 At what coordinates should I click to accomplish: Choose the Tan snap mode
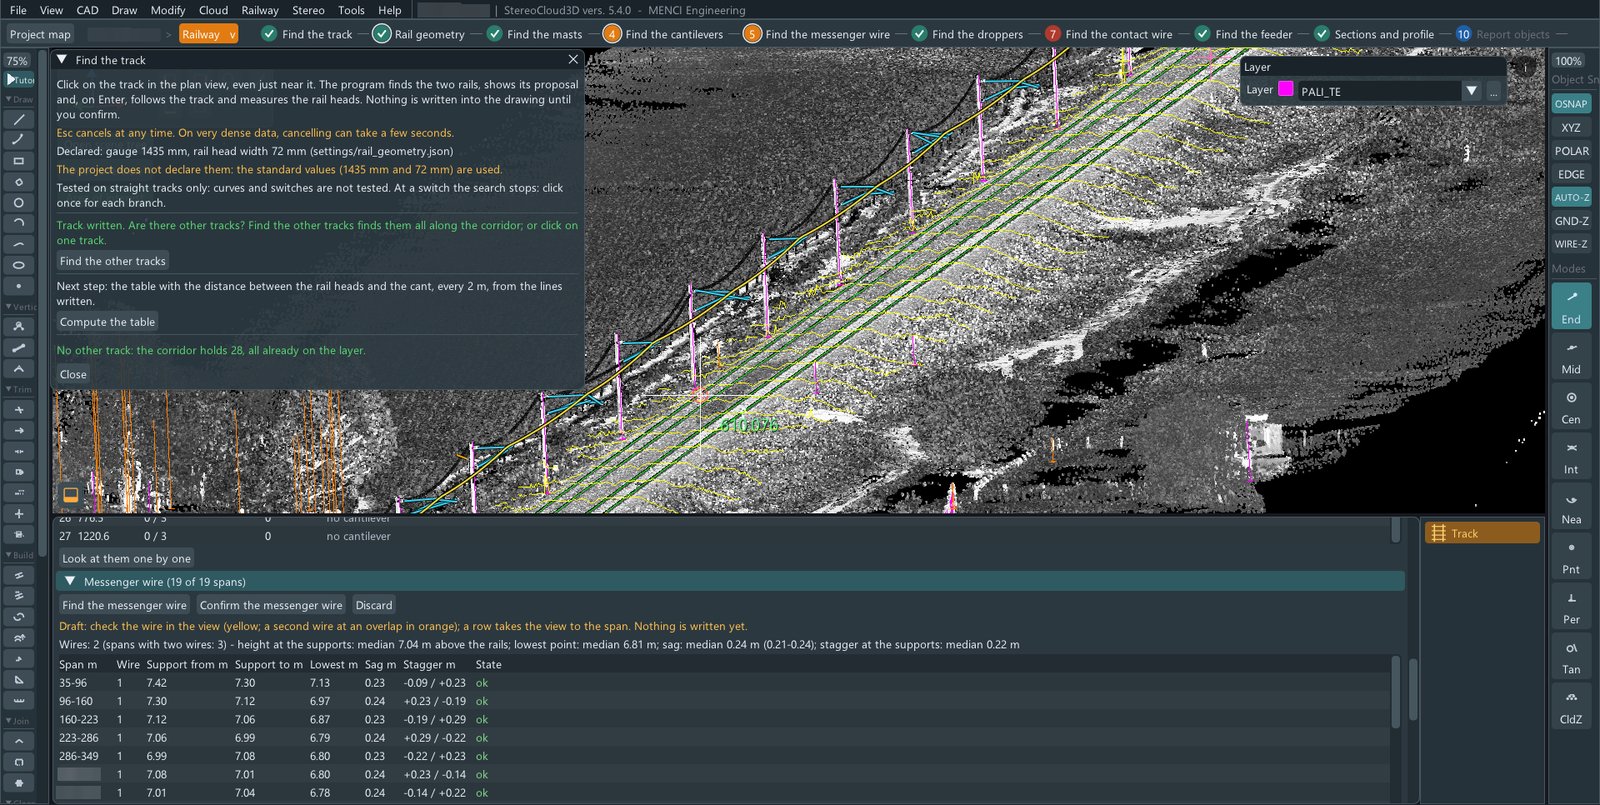(x=1571, y=656)
